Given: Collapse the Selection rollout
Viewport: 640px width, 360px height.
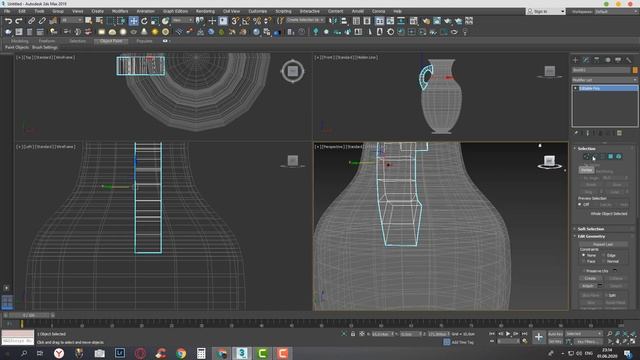Looking at the screenshot, I should pyautogui.click(x=587, y=148).
